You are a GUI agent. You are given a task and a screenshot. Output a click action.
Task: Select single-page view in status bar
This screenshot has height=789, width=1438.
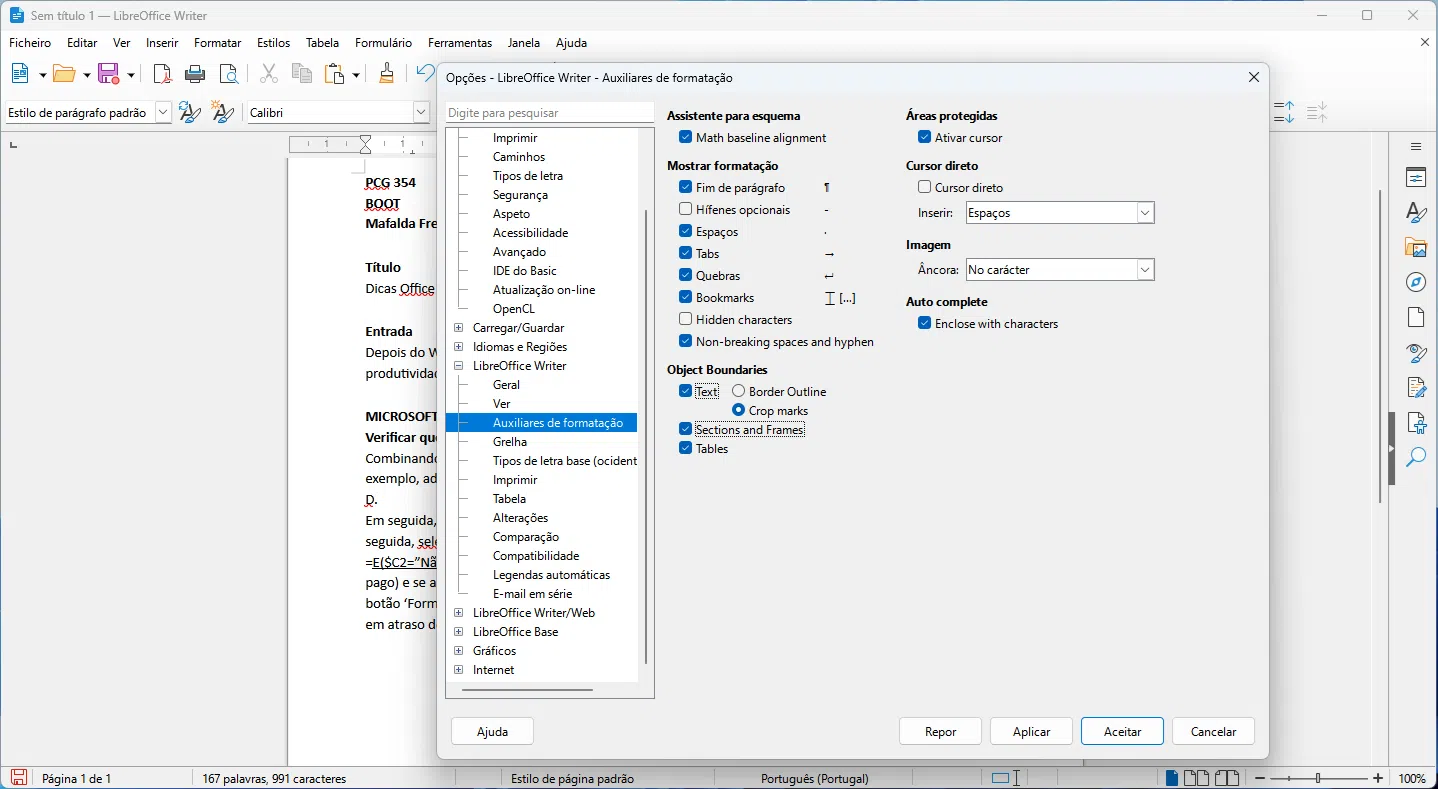click(x=1172, y=778)
